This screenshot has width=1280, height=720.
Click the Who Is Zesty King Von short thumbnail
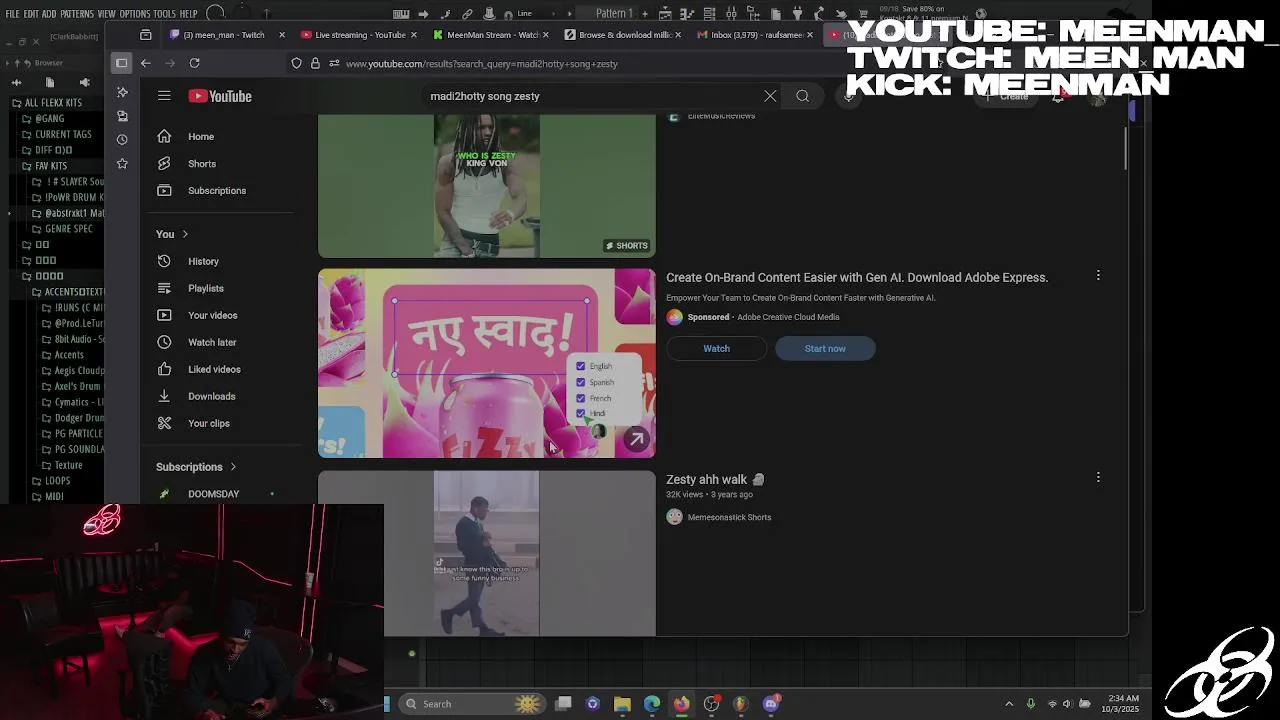(486, 186)
